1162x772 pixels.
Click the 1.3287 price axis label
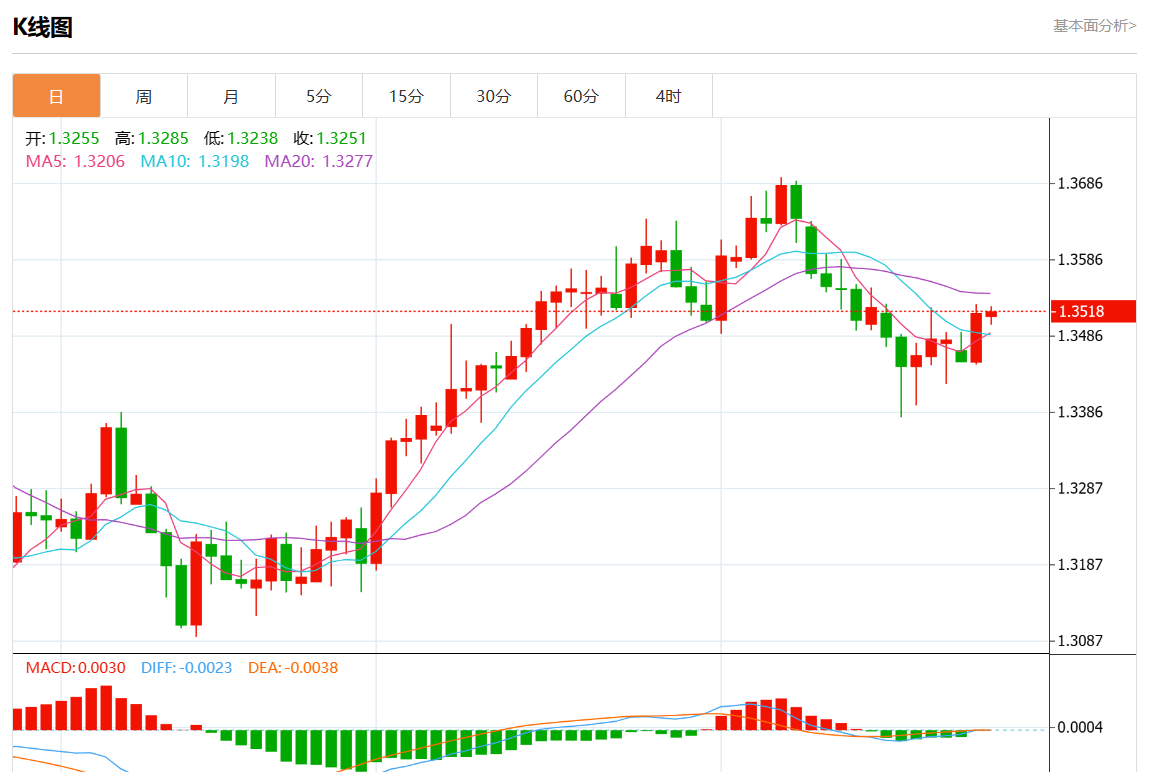coord(1080,489)
